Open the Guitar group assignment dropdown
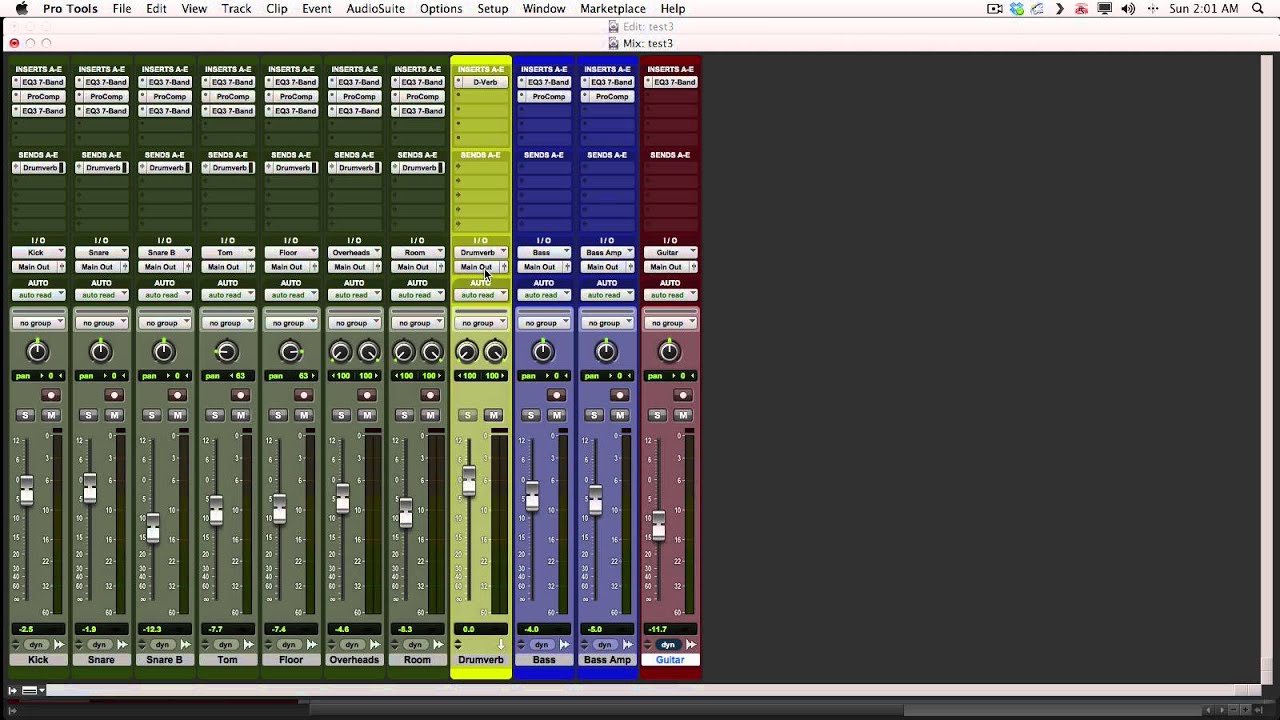The image size is (1280, 720). 670,323
